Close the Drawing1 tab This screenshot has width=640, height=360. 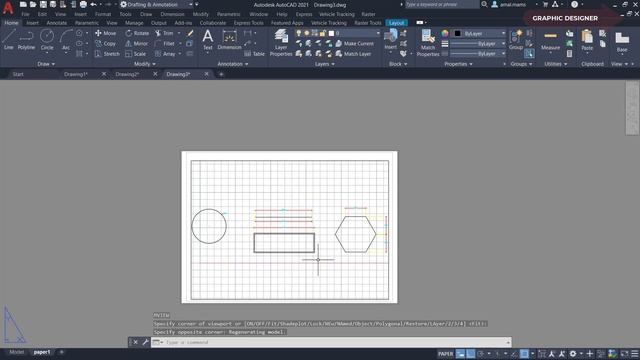point(104,74)
